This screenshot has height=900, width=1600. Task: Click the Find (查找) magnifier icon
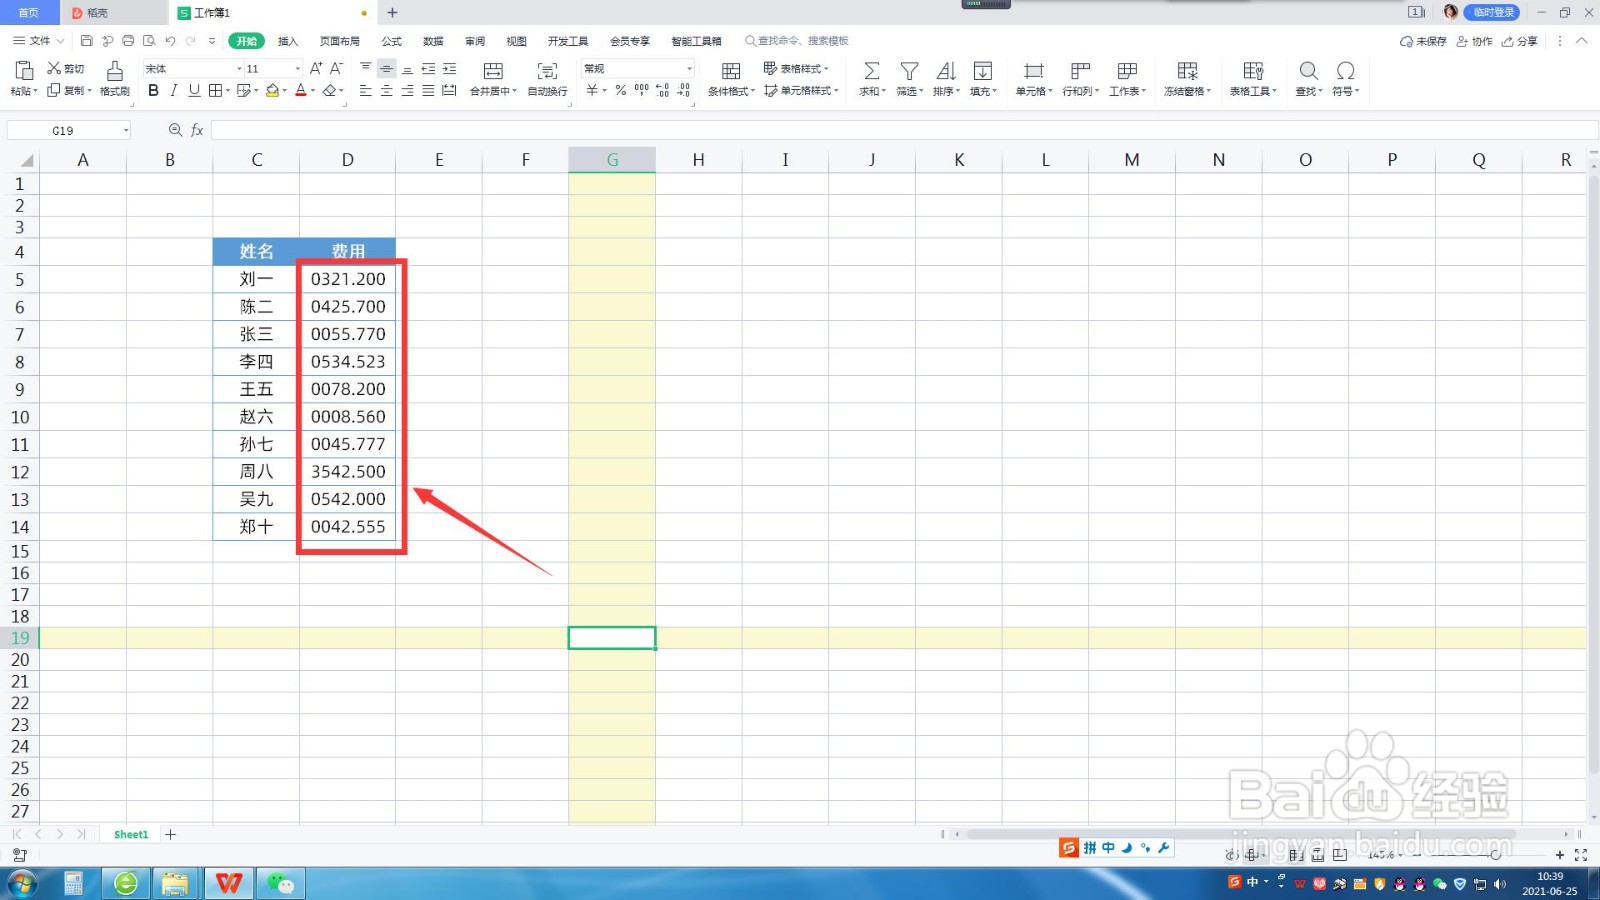point(1308,71)
